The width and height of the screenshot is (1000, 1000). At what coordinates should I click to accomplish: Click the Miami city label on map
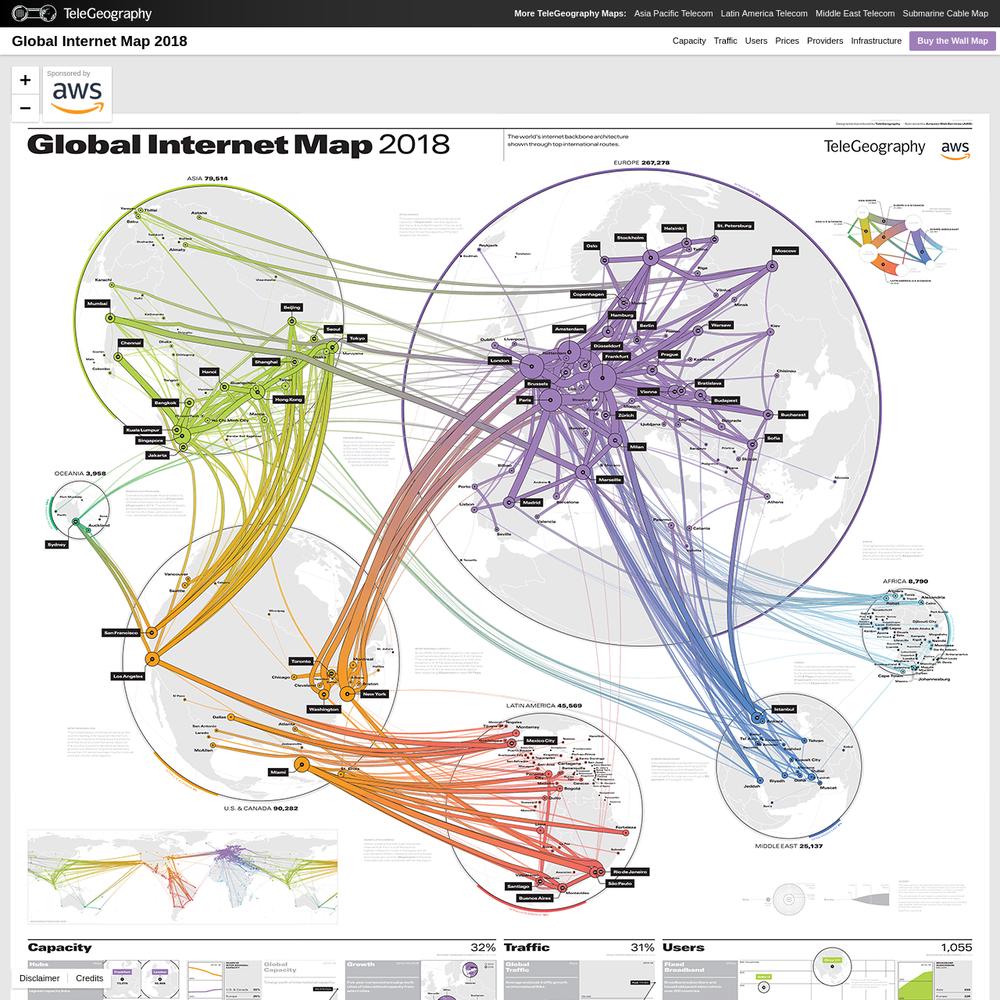click(x=278, y=772)
